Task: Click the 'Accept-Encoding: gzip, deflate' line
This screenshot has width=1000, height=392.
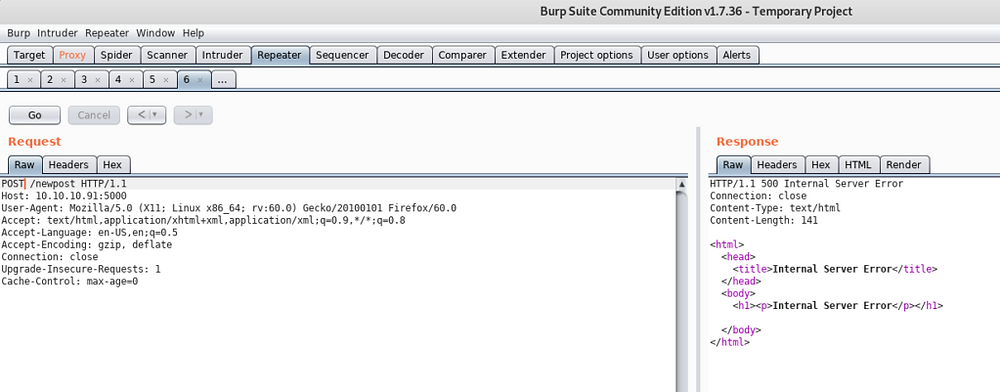Action: coord(86,245)
